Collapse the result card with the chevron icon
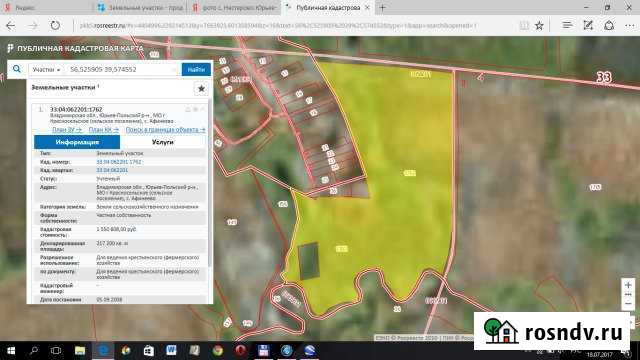This screenshot has width=640, height=360. tap(203, 109)
